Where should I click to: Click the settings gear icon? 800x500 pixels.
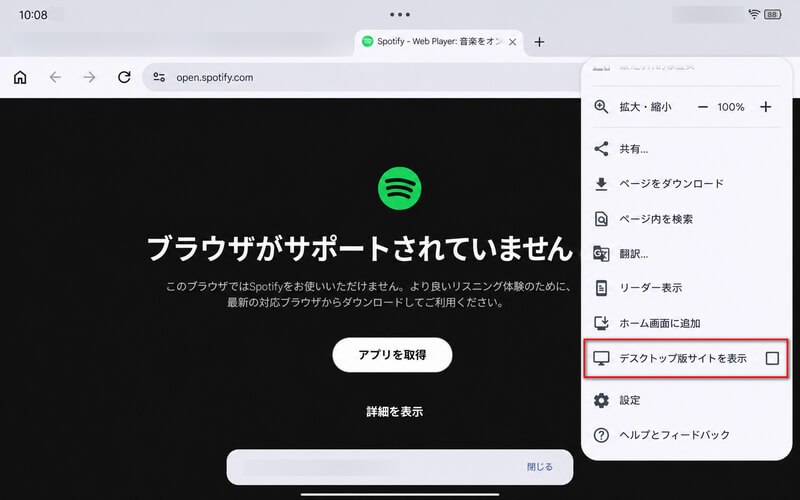[601, 401]
